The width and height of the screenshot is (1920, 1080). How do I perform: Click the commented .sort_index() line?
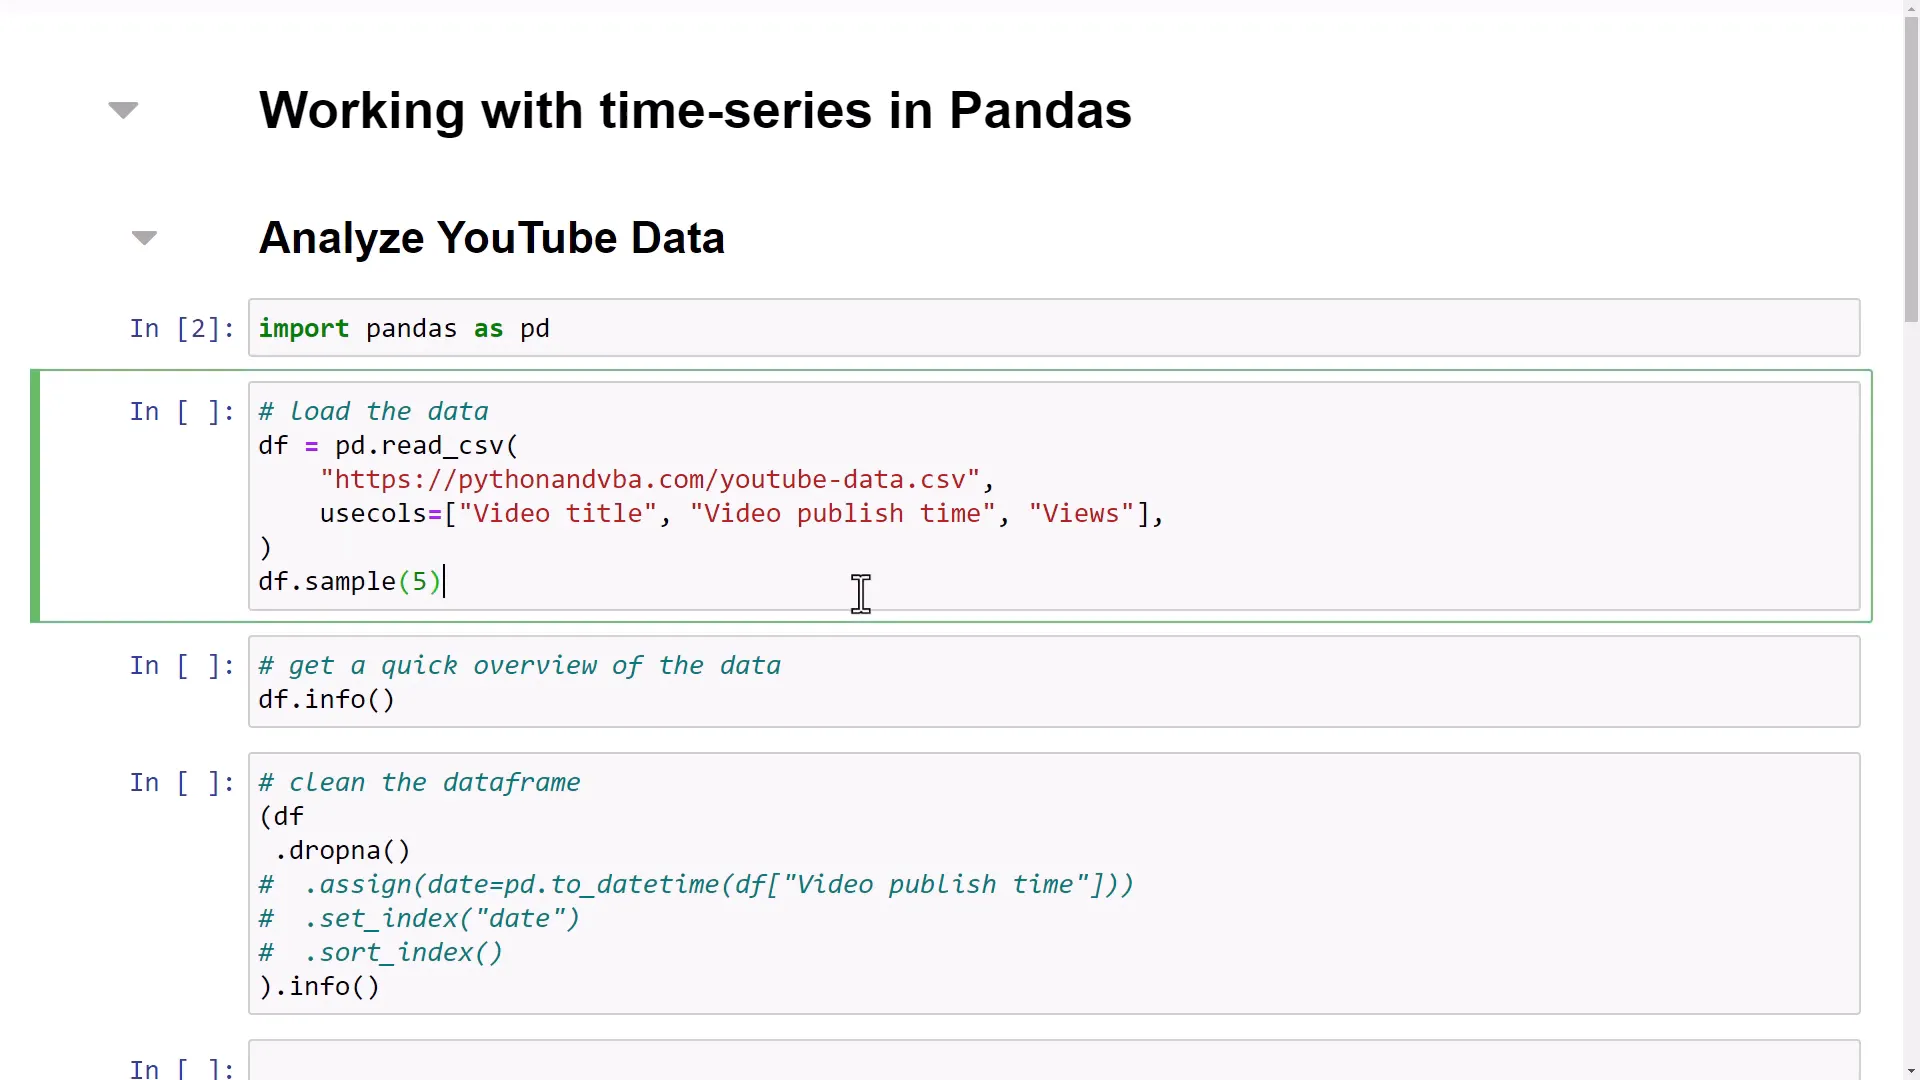(402, 952)
